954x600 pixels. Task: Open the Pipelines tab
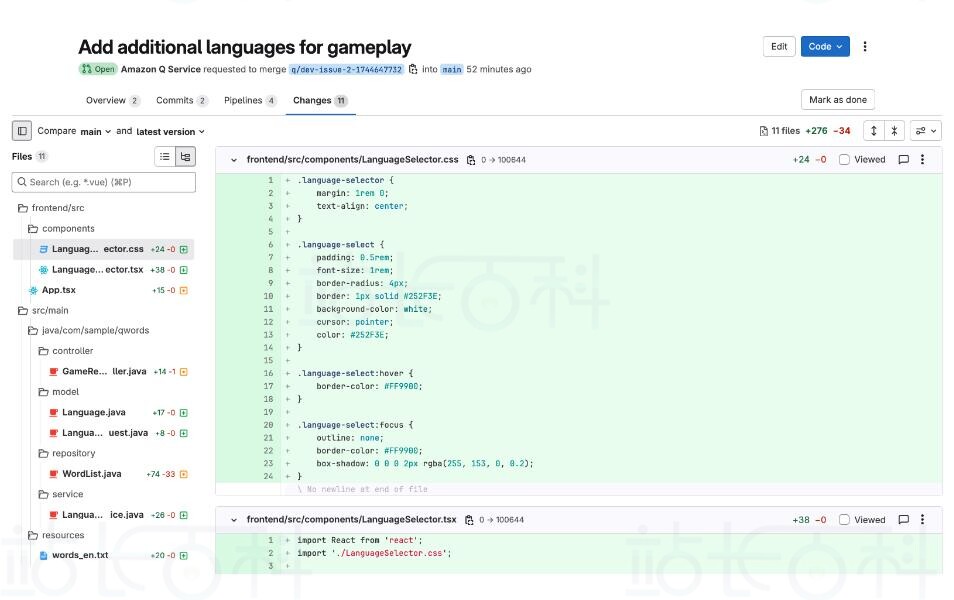249,100
